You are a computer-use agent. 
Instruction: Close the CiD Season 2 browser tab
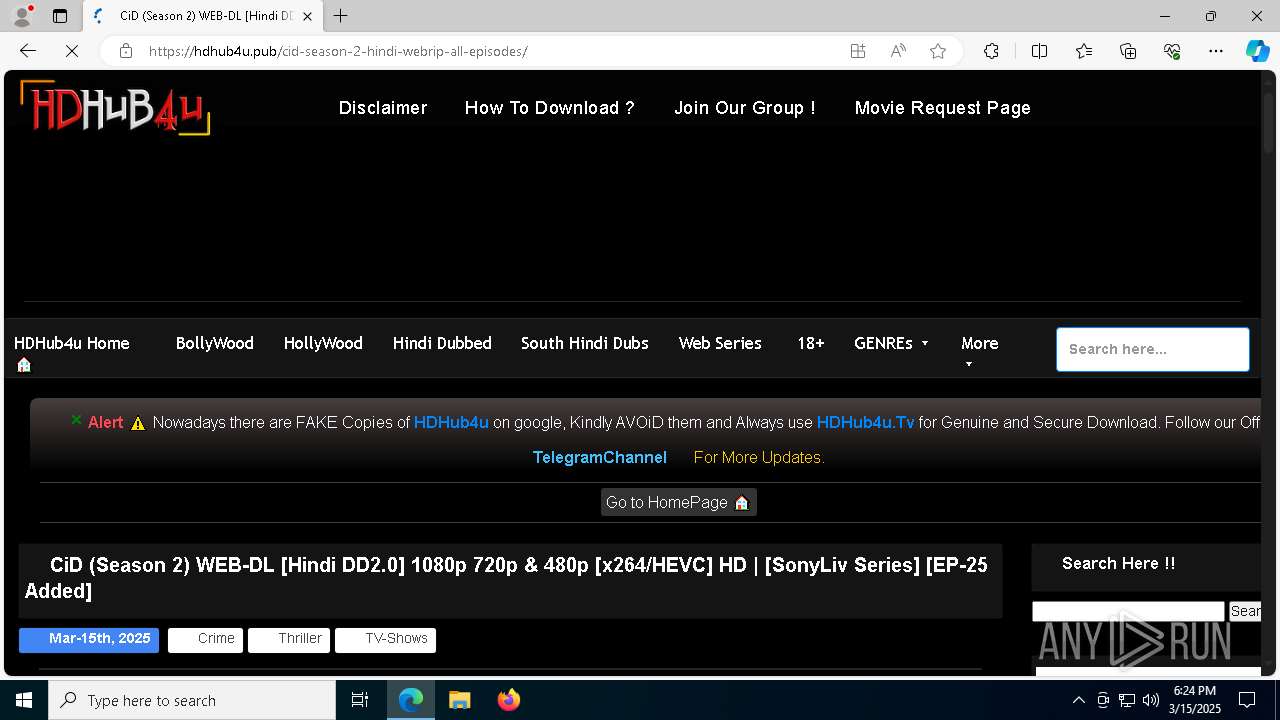point(307,16)
